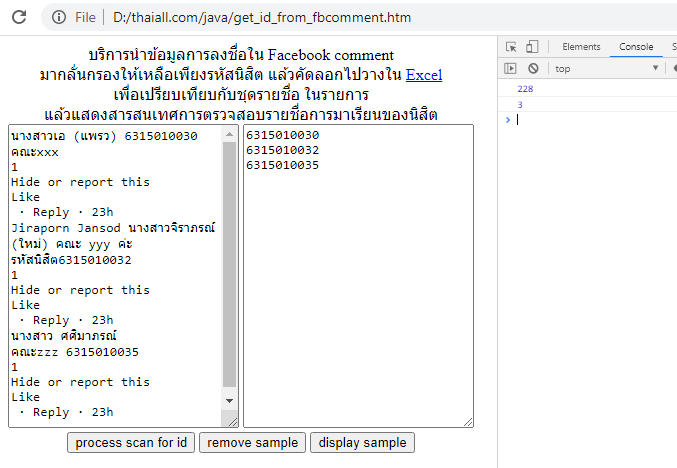677x468 pixels.
Task: Select the Console tab
Action: coord(636,47)
